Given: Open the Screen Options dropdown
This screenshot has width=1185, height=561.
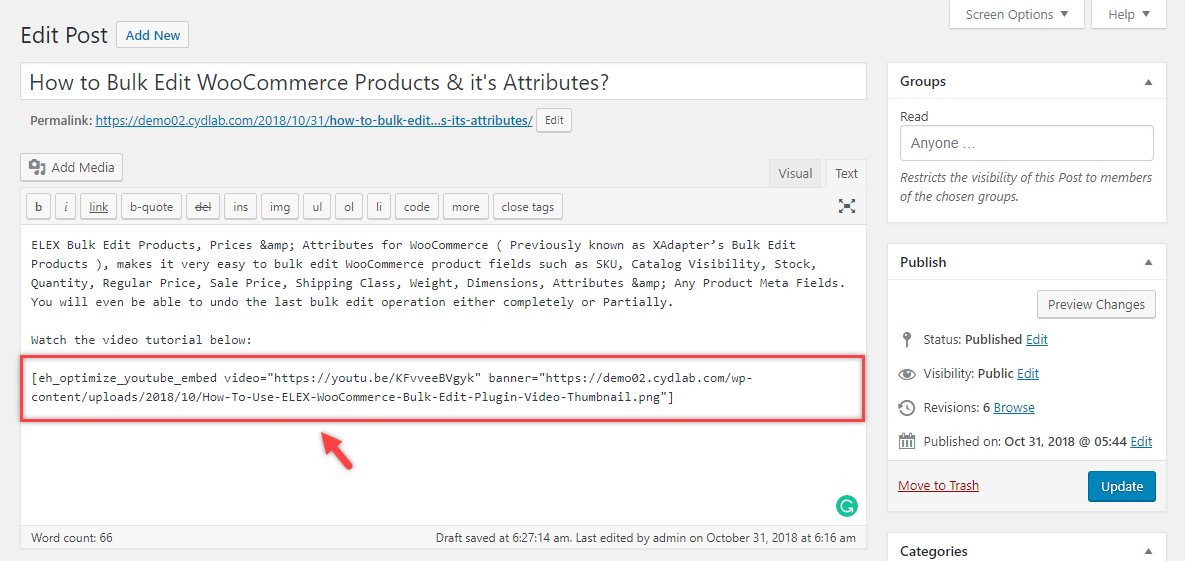Looking at the screenshot, I should coord(1016,14).
